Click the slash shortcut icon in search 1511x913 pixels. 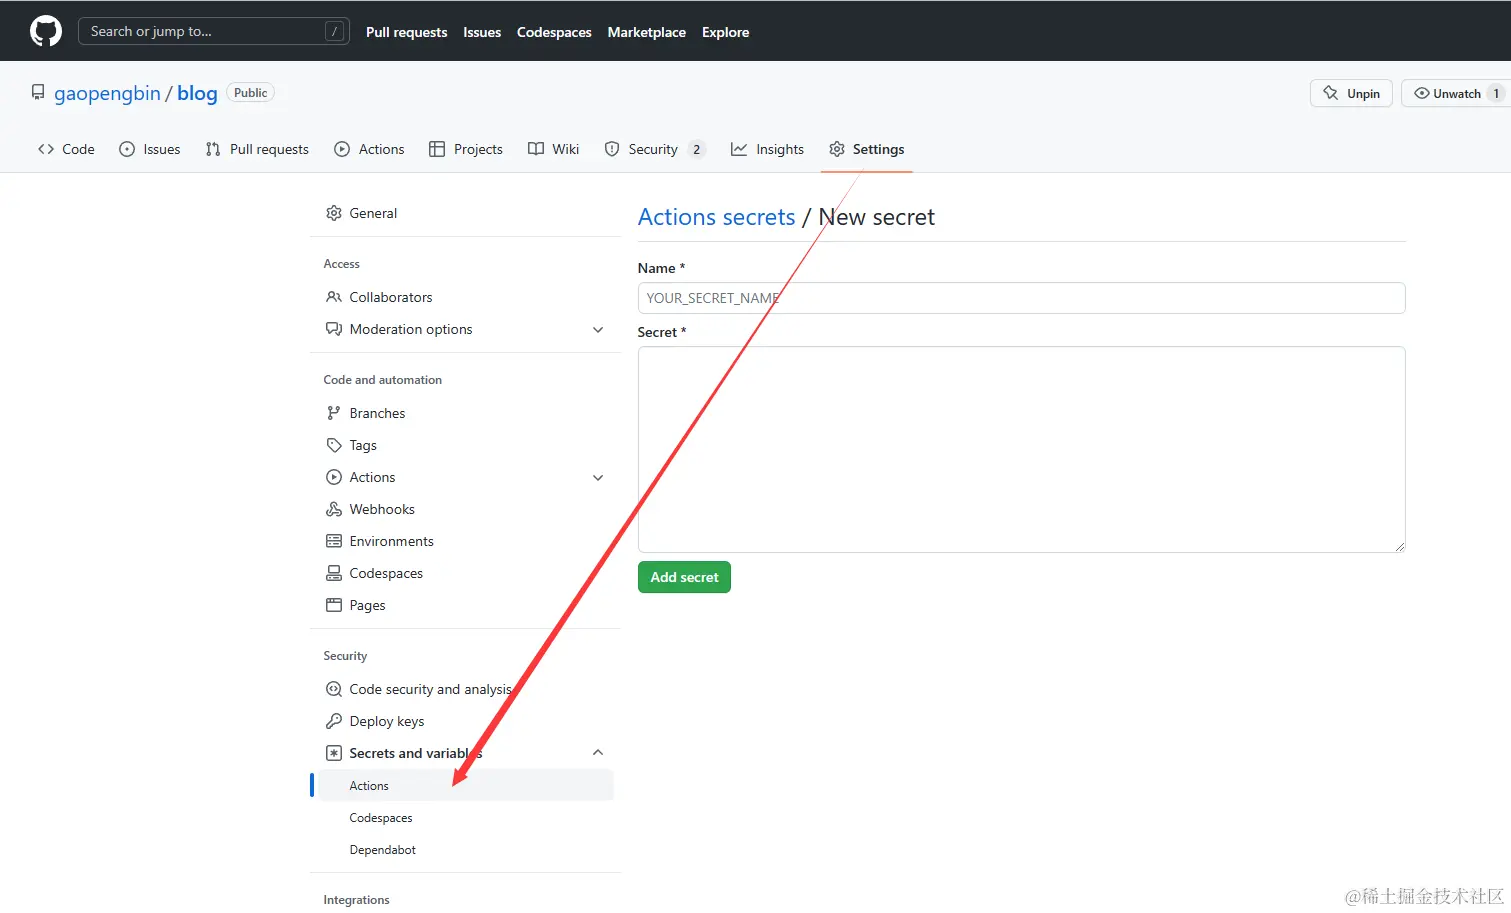[334, 31]
